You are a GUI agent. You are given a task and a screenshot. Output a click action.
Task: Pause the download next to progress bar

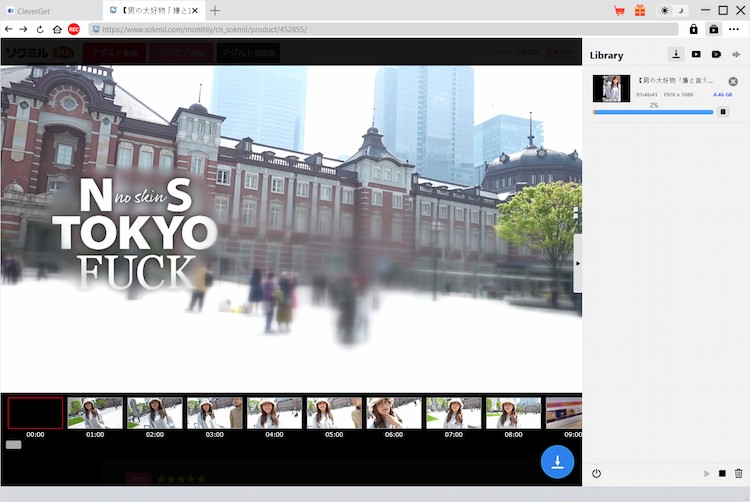tap(723, 112)
